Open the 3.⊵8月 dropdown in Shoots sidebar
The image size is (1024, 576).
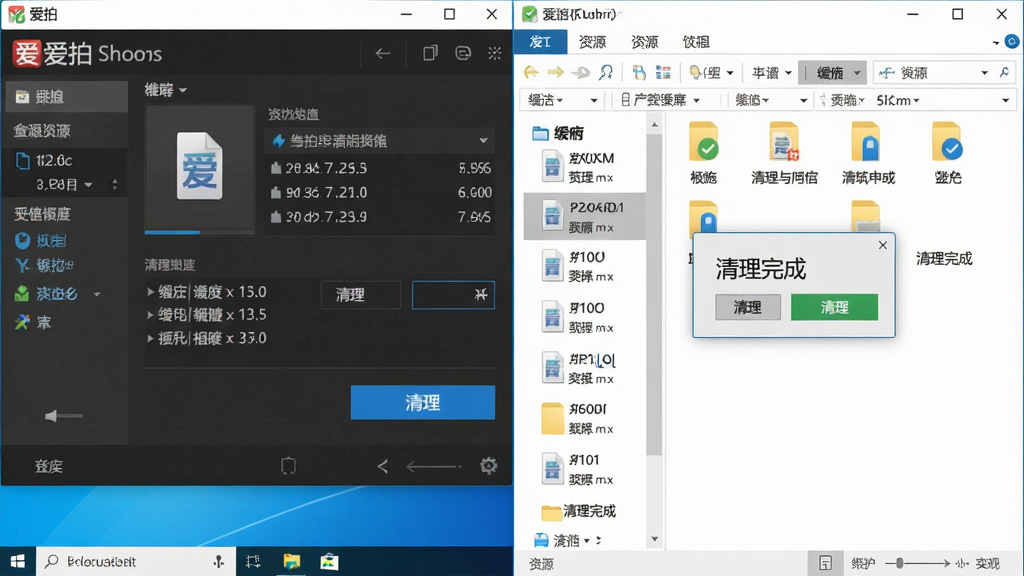click(x=64, y=185)
